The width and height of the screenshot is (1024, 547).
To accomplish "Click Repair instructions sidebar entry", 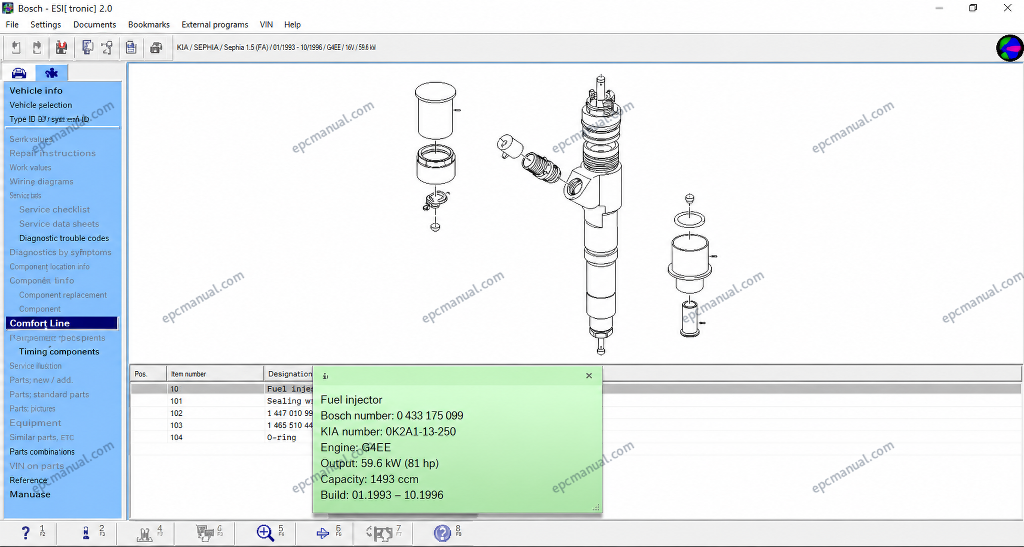I will click(x=52, y=153).
